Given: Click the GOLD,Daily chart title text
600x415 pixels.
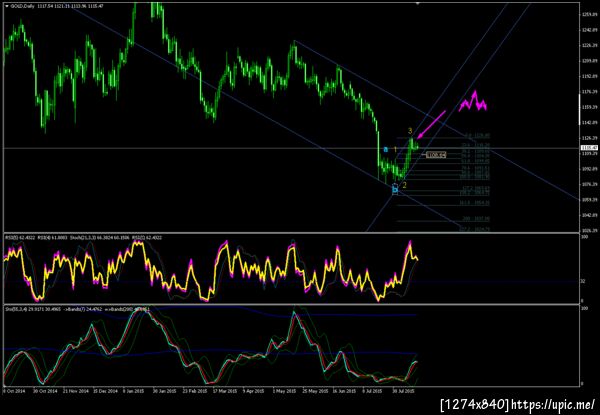Looking at the screenshot, I should (x=21, y=7).
